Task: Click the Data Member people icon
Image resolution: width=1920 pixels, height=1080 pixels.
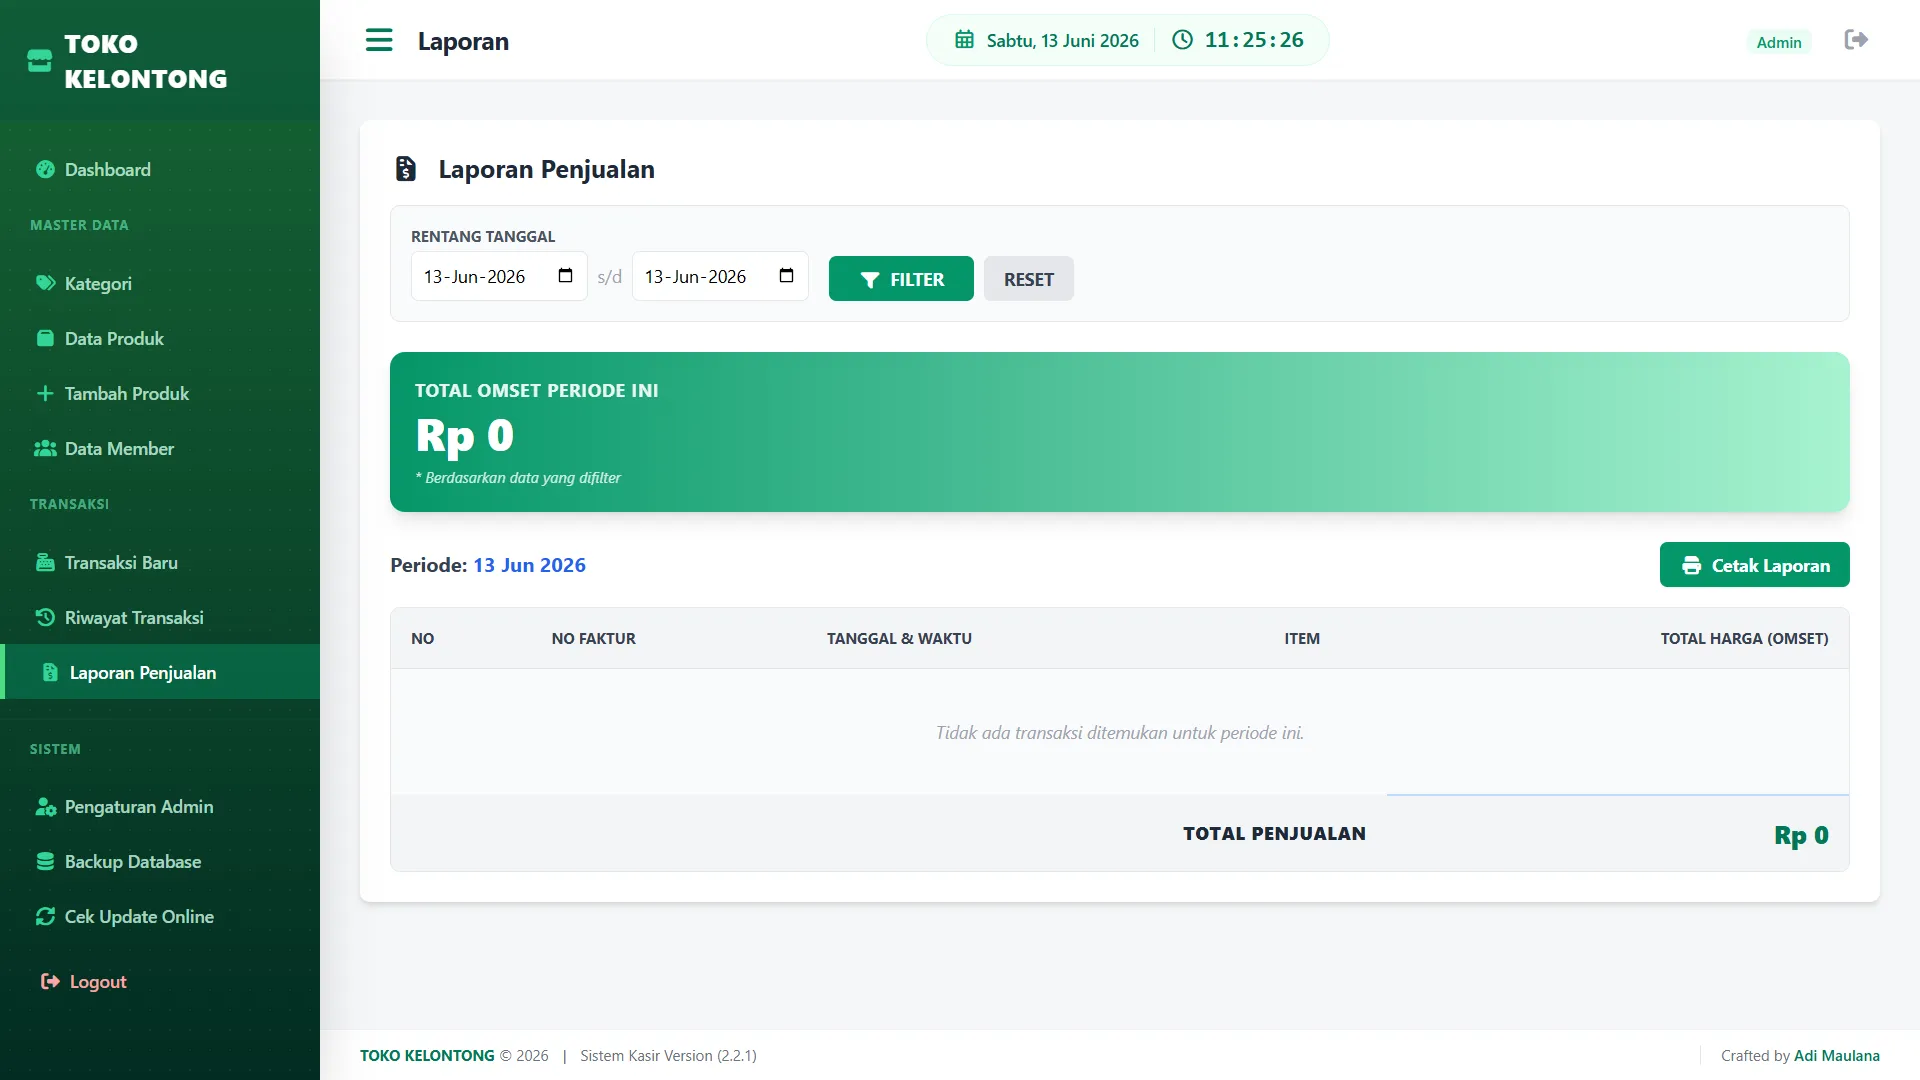Action: (45, 448)
